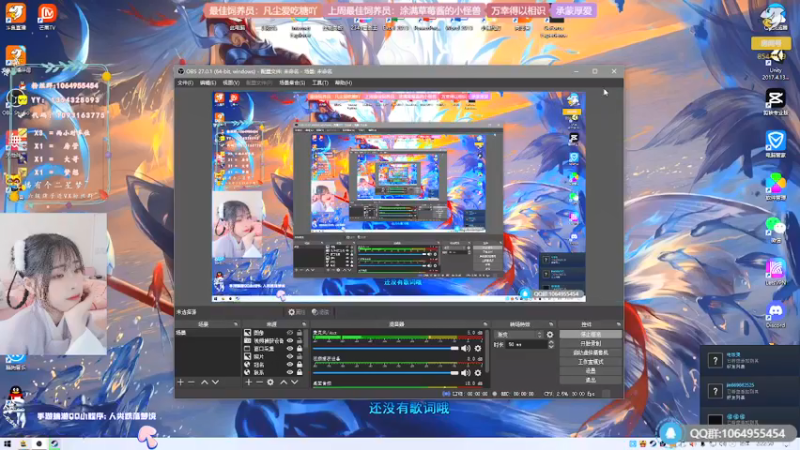
Task: Open the QQ penguin desktop icon
Action: click(16, 397)
